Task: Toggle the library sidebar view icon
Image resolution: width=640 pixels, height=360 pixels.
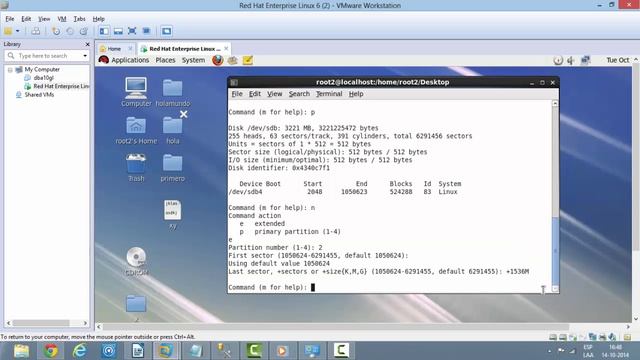Action: (x=104, y=31)
